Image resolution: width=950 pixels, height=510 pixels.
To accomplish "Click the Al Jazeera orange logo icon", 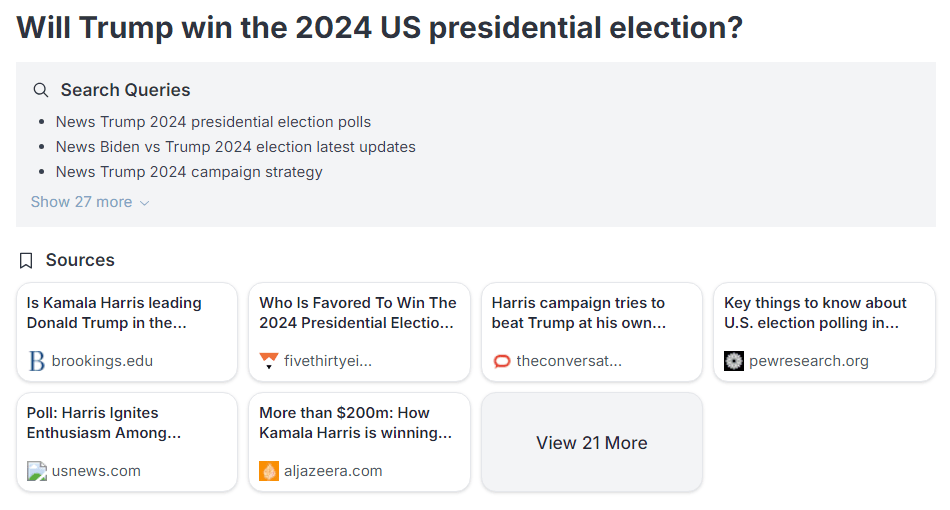I will tap(269, 471).
